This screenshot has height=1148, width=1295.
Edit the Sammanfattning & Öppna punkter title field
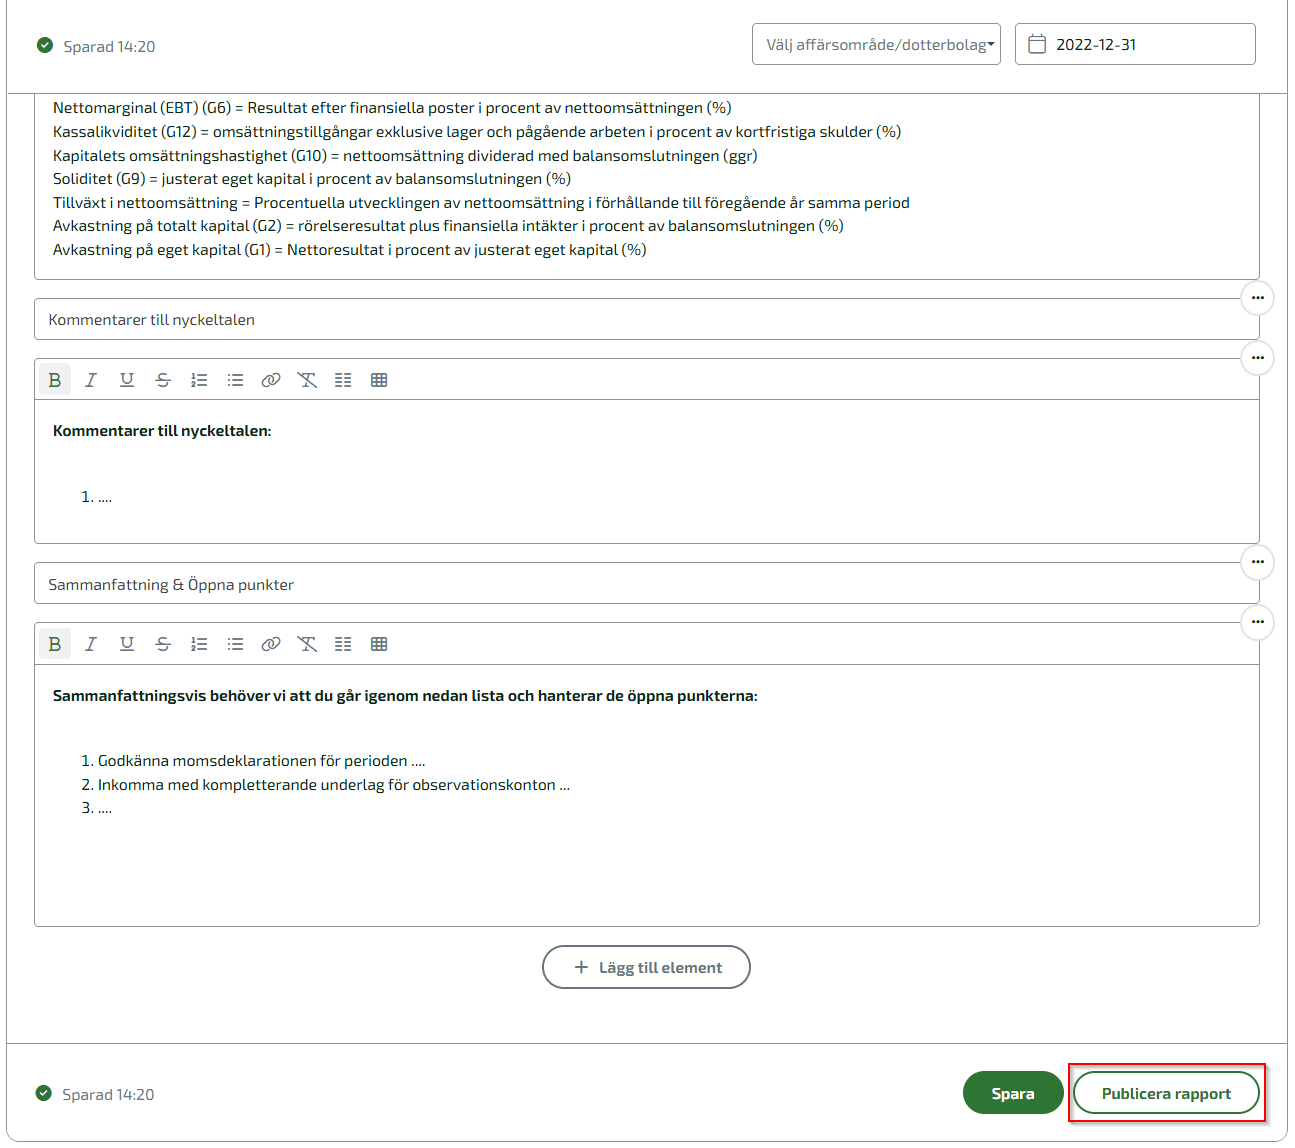[x=646, y=584]
